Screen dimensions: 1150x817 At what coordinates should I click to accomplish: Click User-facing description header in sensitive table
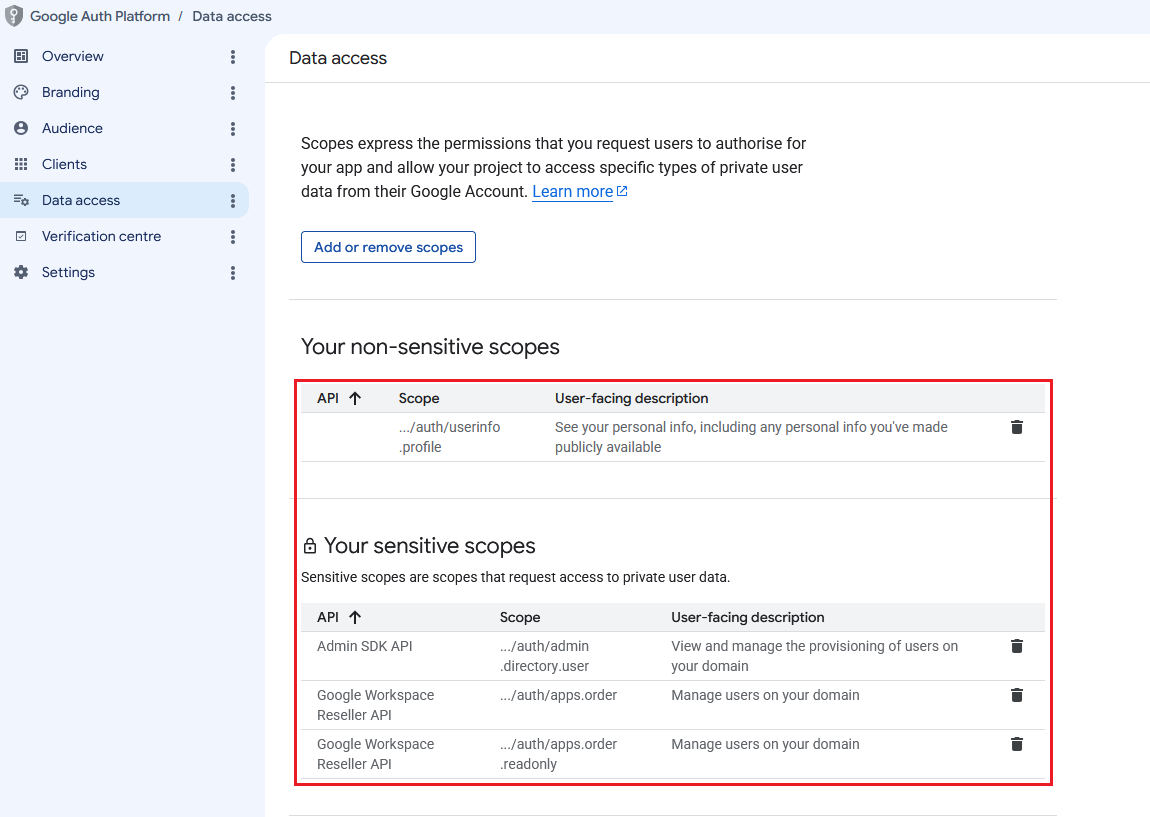point(747,618)
